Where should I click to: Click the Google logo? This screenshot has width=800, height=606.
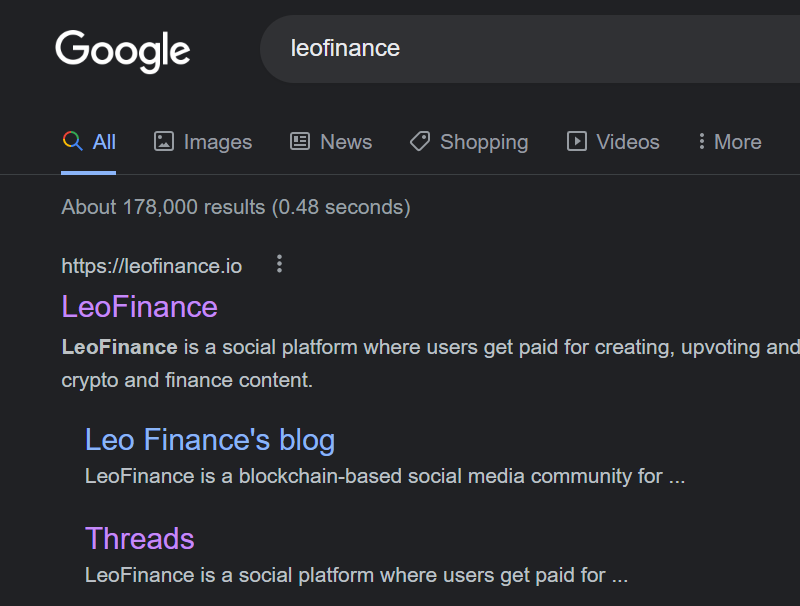click(122, 51)
